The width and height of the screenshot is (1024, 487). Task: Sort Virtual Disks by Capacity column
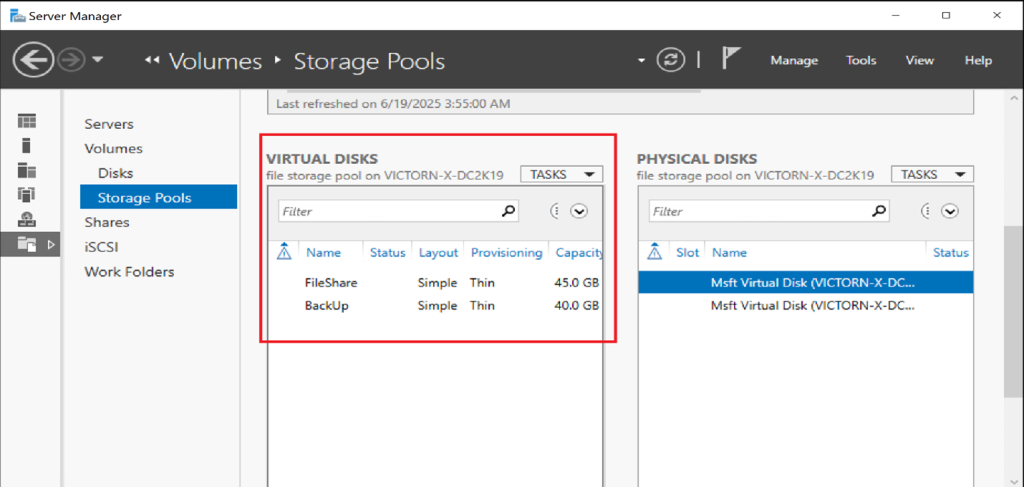(x=578, y=253)
